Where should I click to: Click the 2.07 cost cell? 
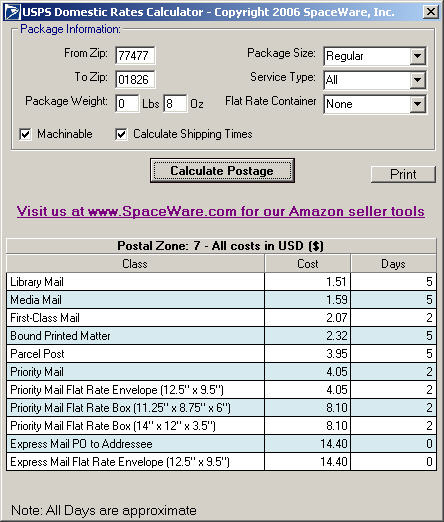(x=308, y=318)
